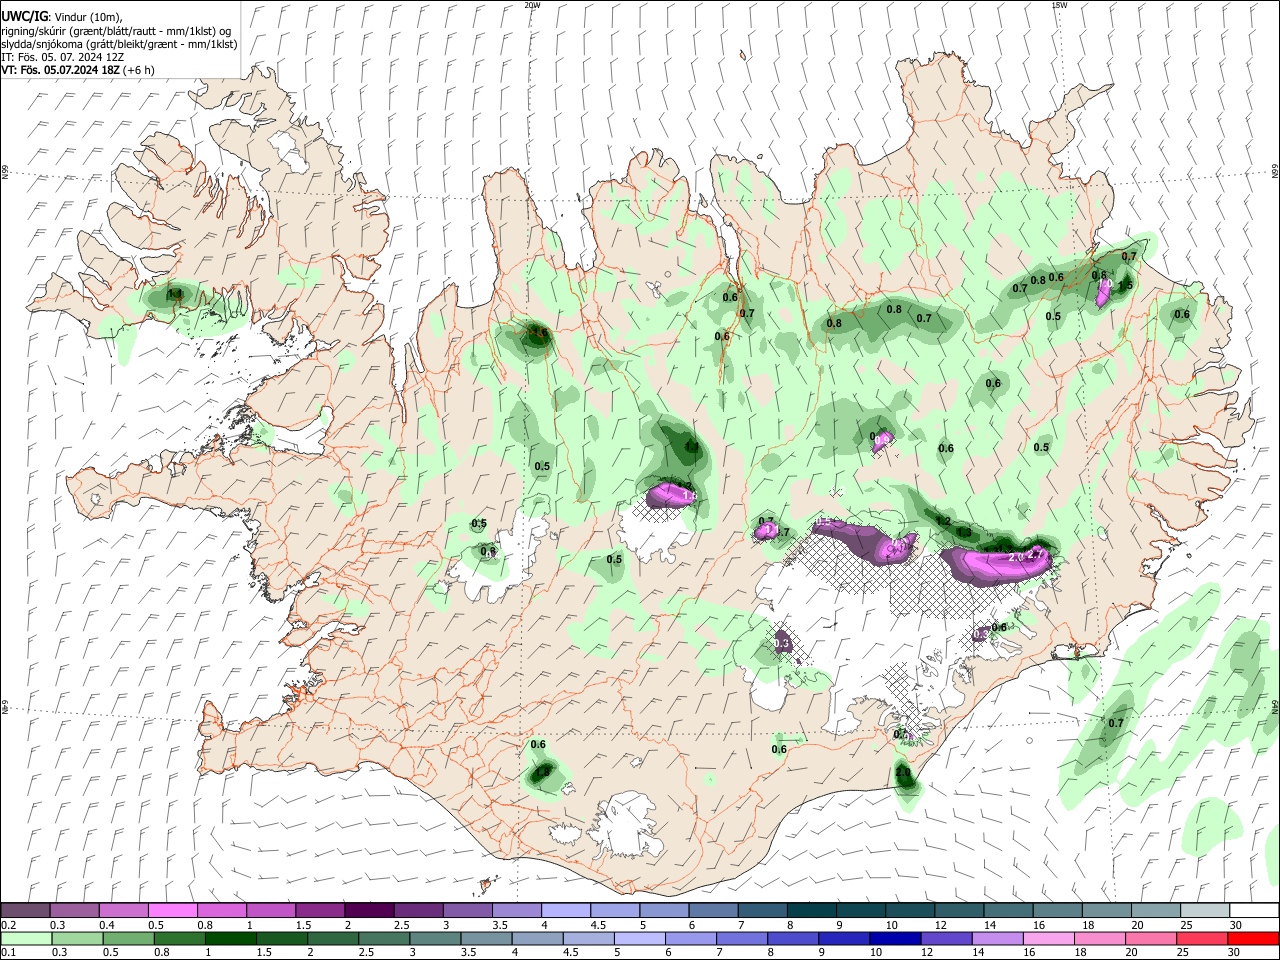Image resolution: width=1280 pixels, height=960 pixels.
Task: Select the violet 12 swatch in lower legend row
Action: (x=946, y=938)
